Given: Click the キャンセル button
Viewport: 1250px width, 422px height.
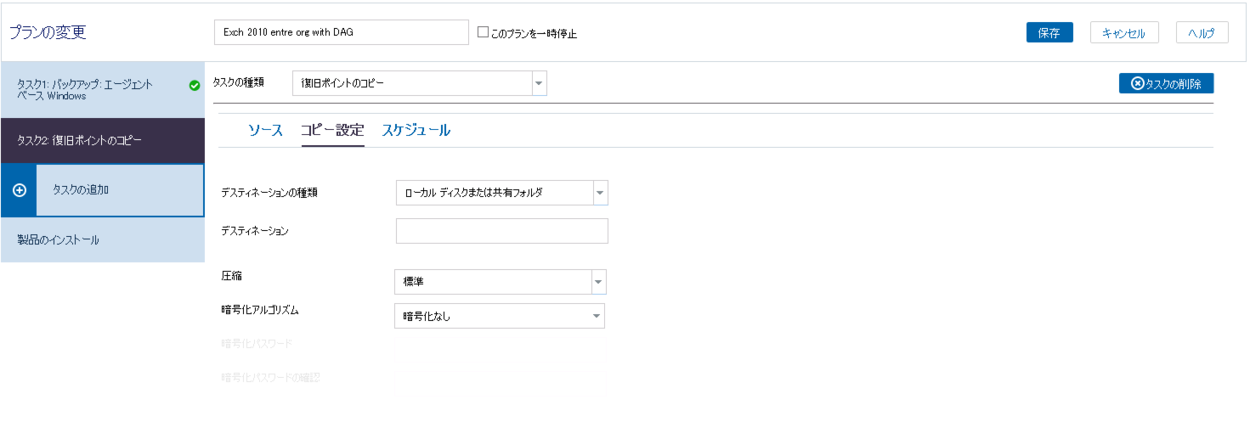Looking at the screenshot, I should pyautogui.click(x=1124, y=32).
